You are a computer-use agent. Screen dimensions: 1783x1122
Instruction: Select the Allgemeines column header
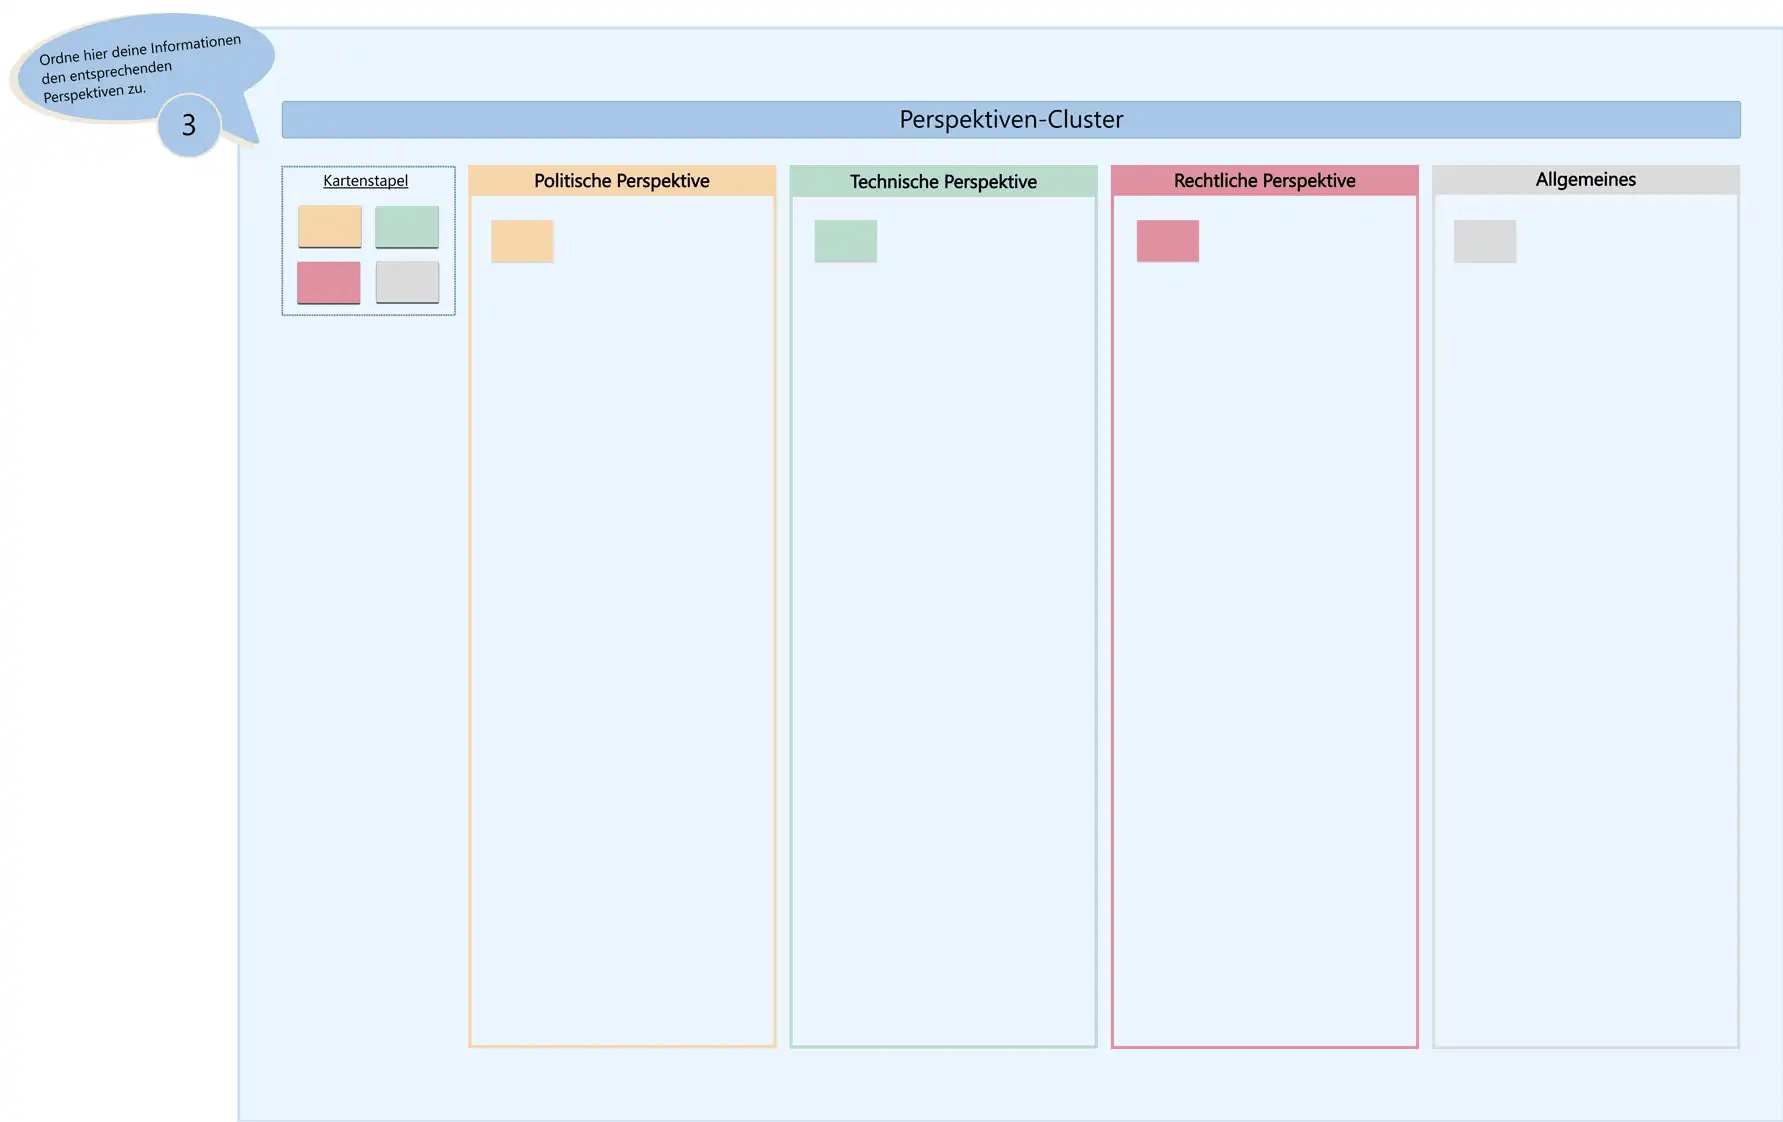click(x=1585, y=180)
